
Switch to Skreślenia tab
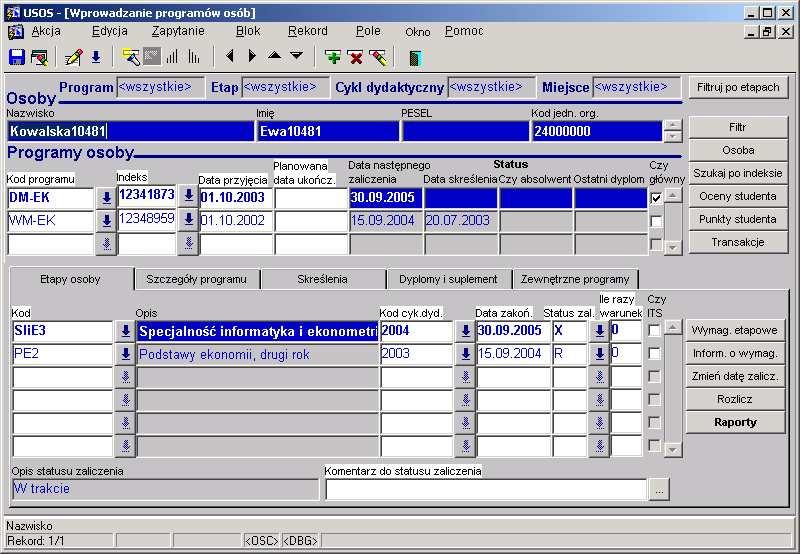(x=322, y=279)
